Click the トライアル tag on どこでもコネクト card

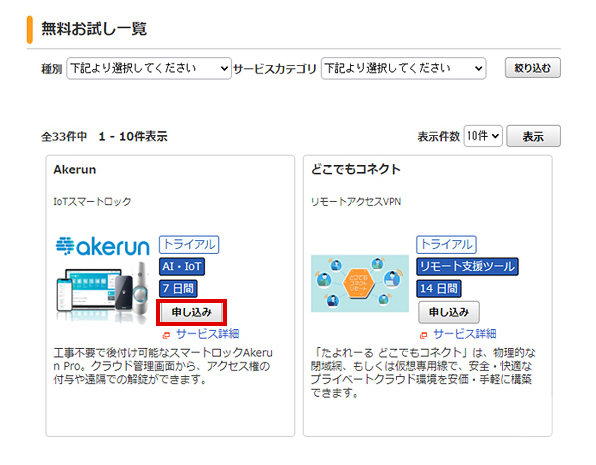[446, 244]
